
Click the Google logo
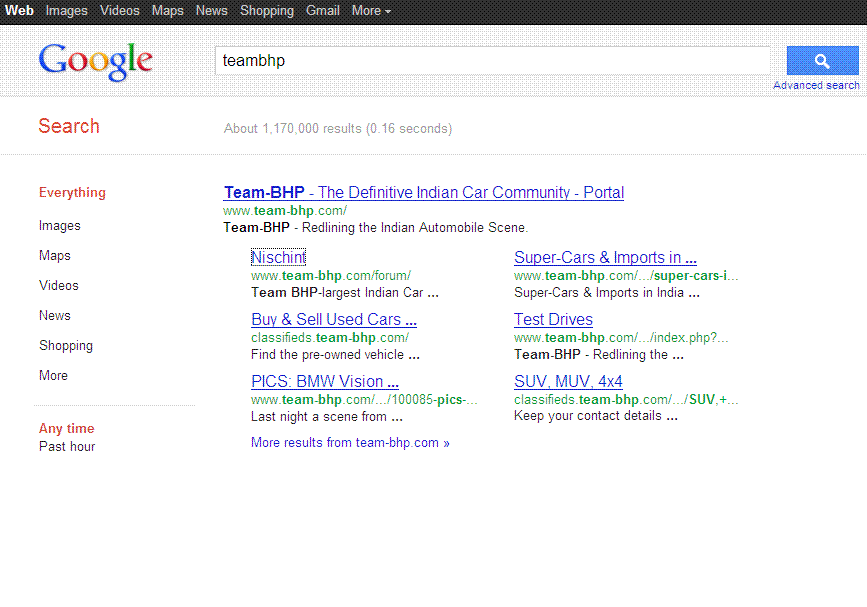96,61
